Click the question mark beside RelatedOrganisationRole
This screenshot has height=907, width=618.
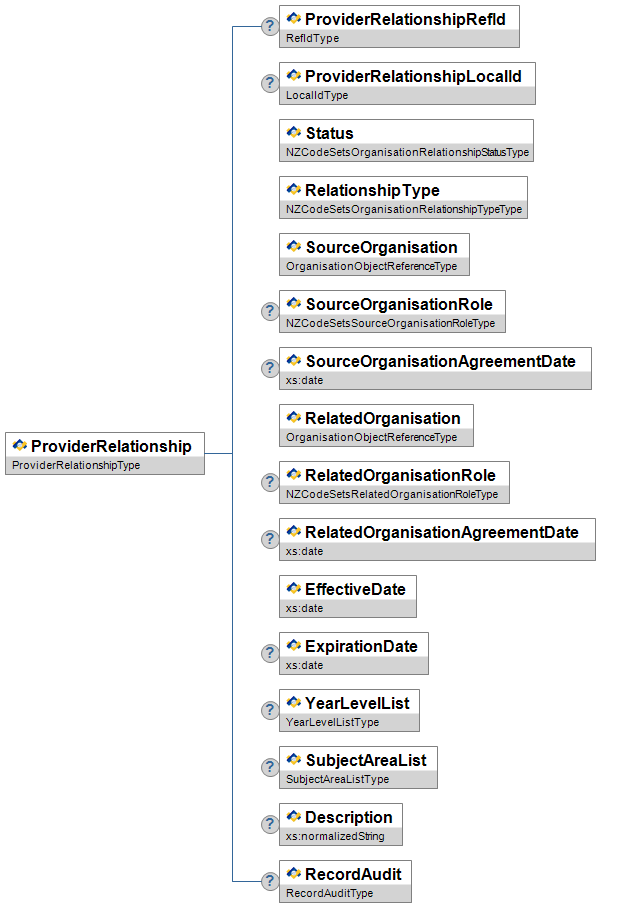269,482
